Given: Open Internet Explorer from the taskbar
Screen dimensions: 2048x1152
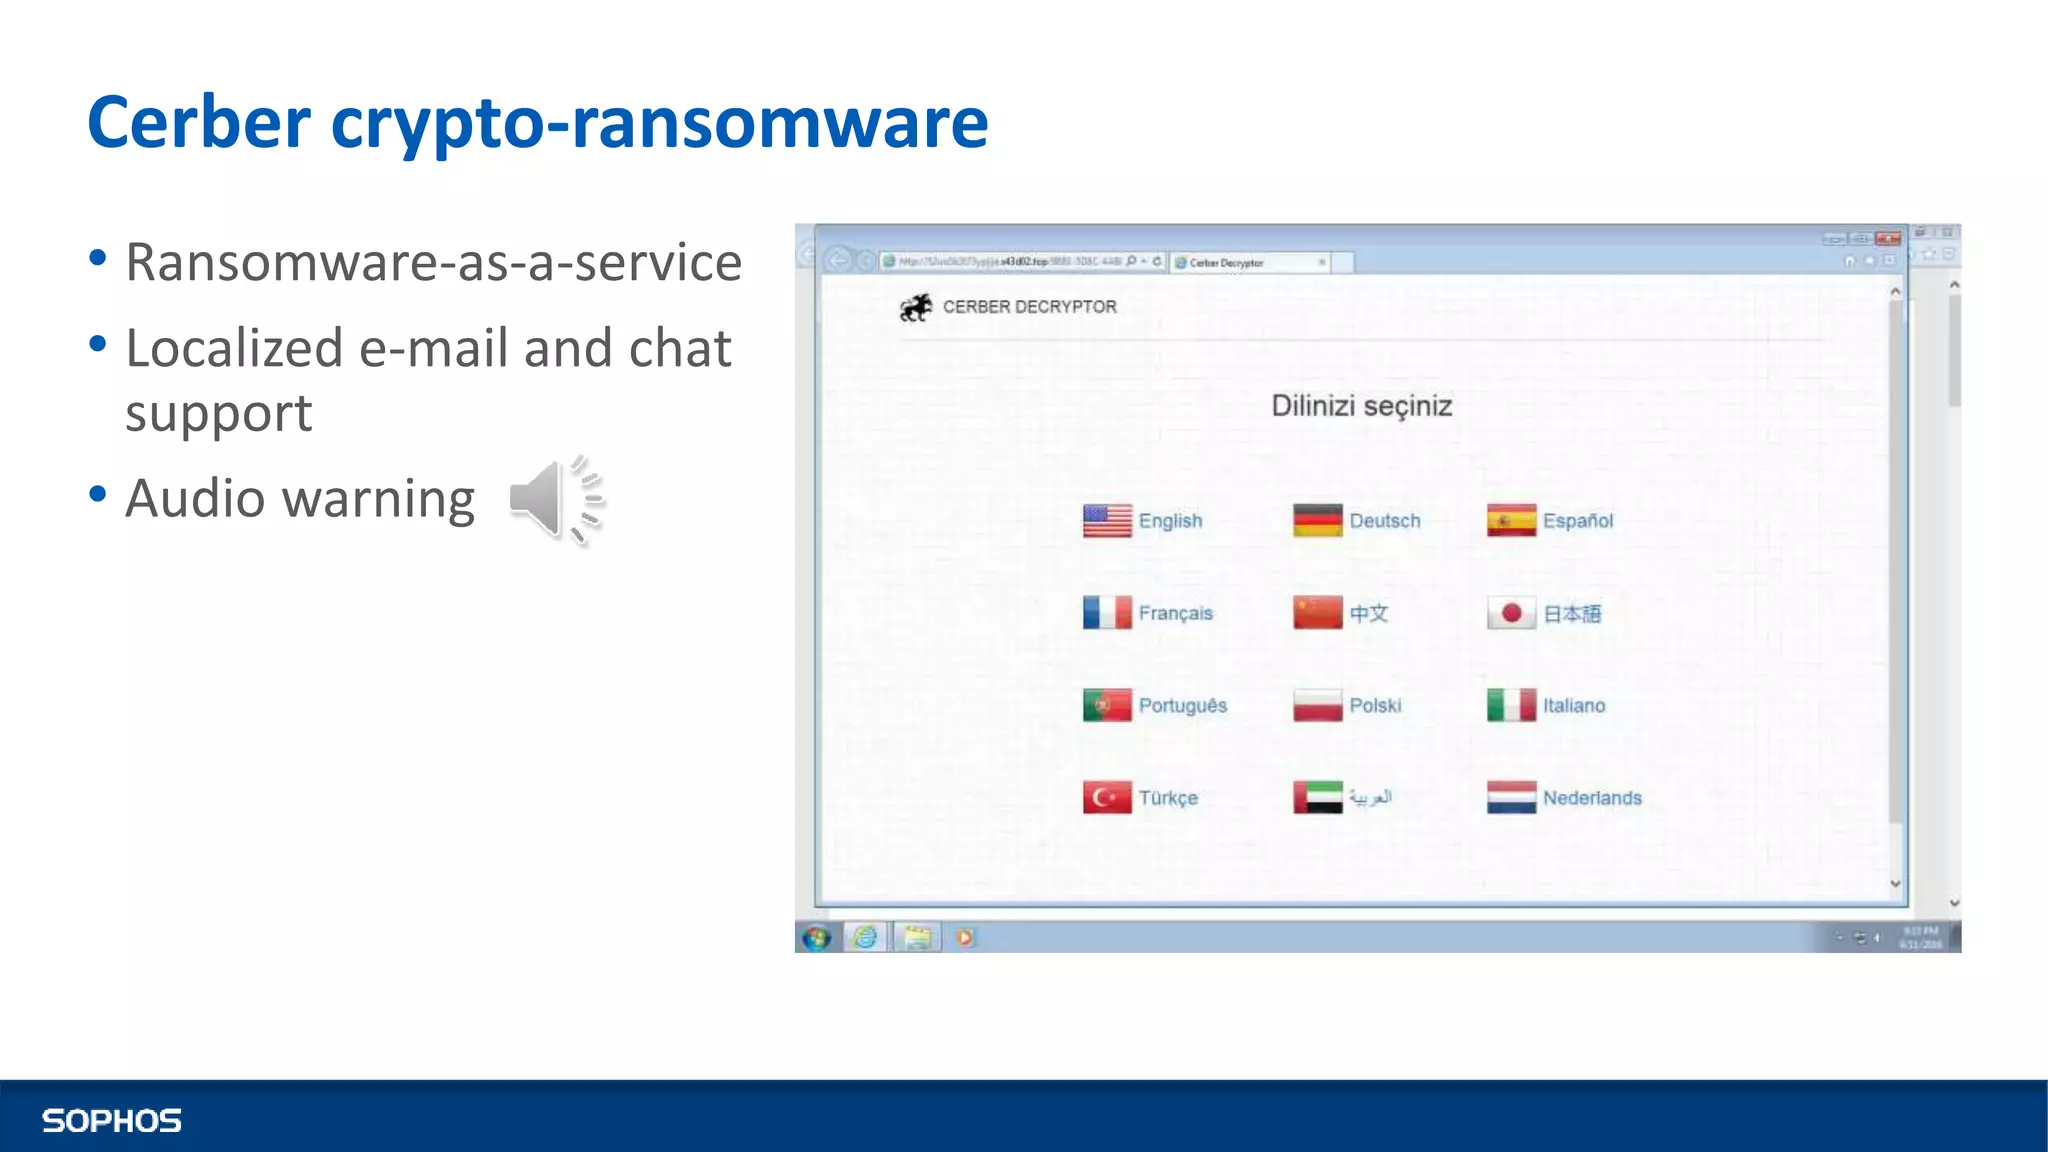Looking at the screenshot, I should click(x=866, y=937).
